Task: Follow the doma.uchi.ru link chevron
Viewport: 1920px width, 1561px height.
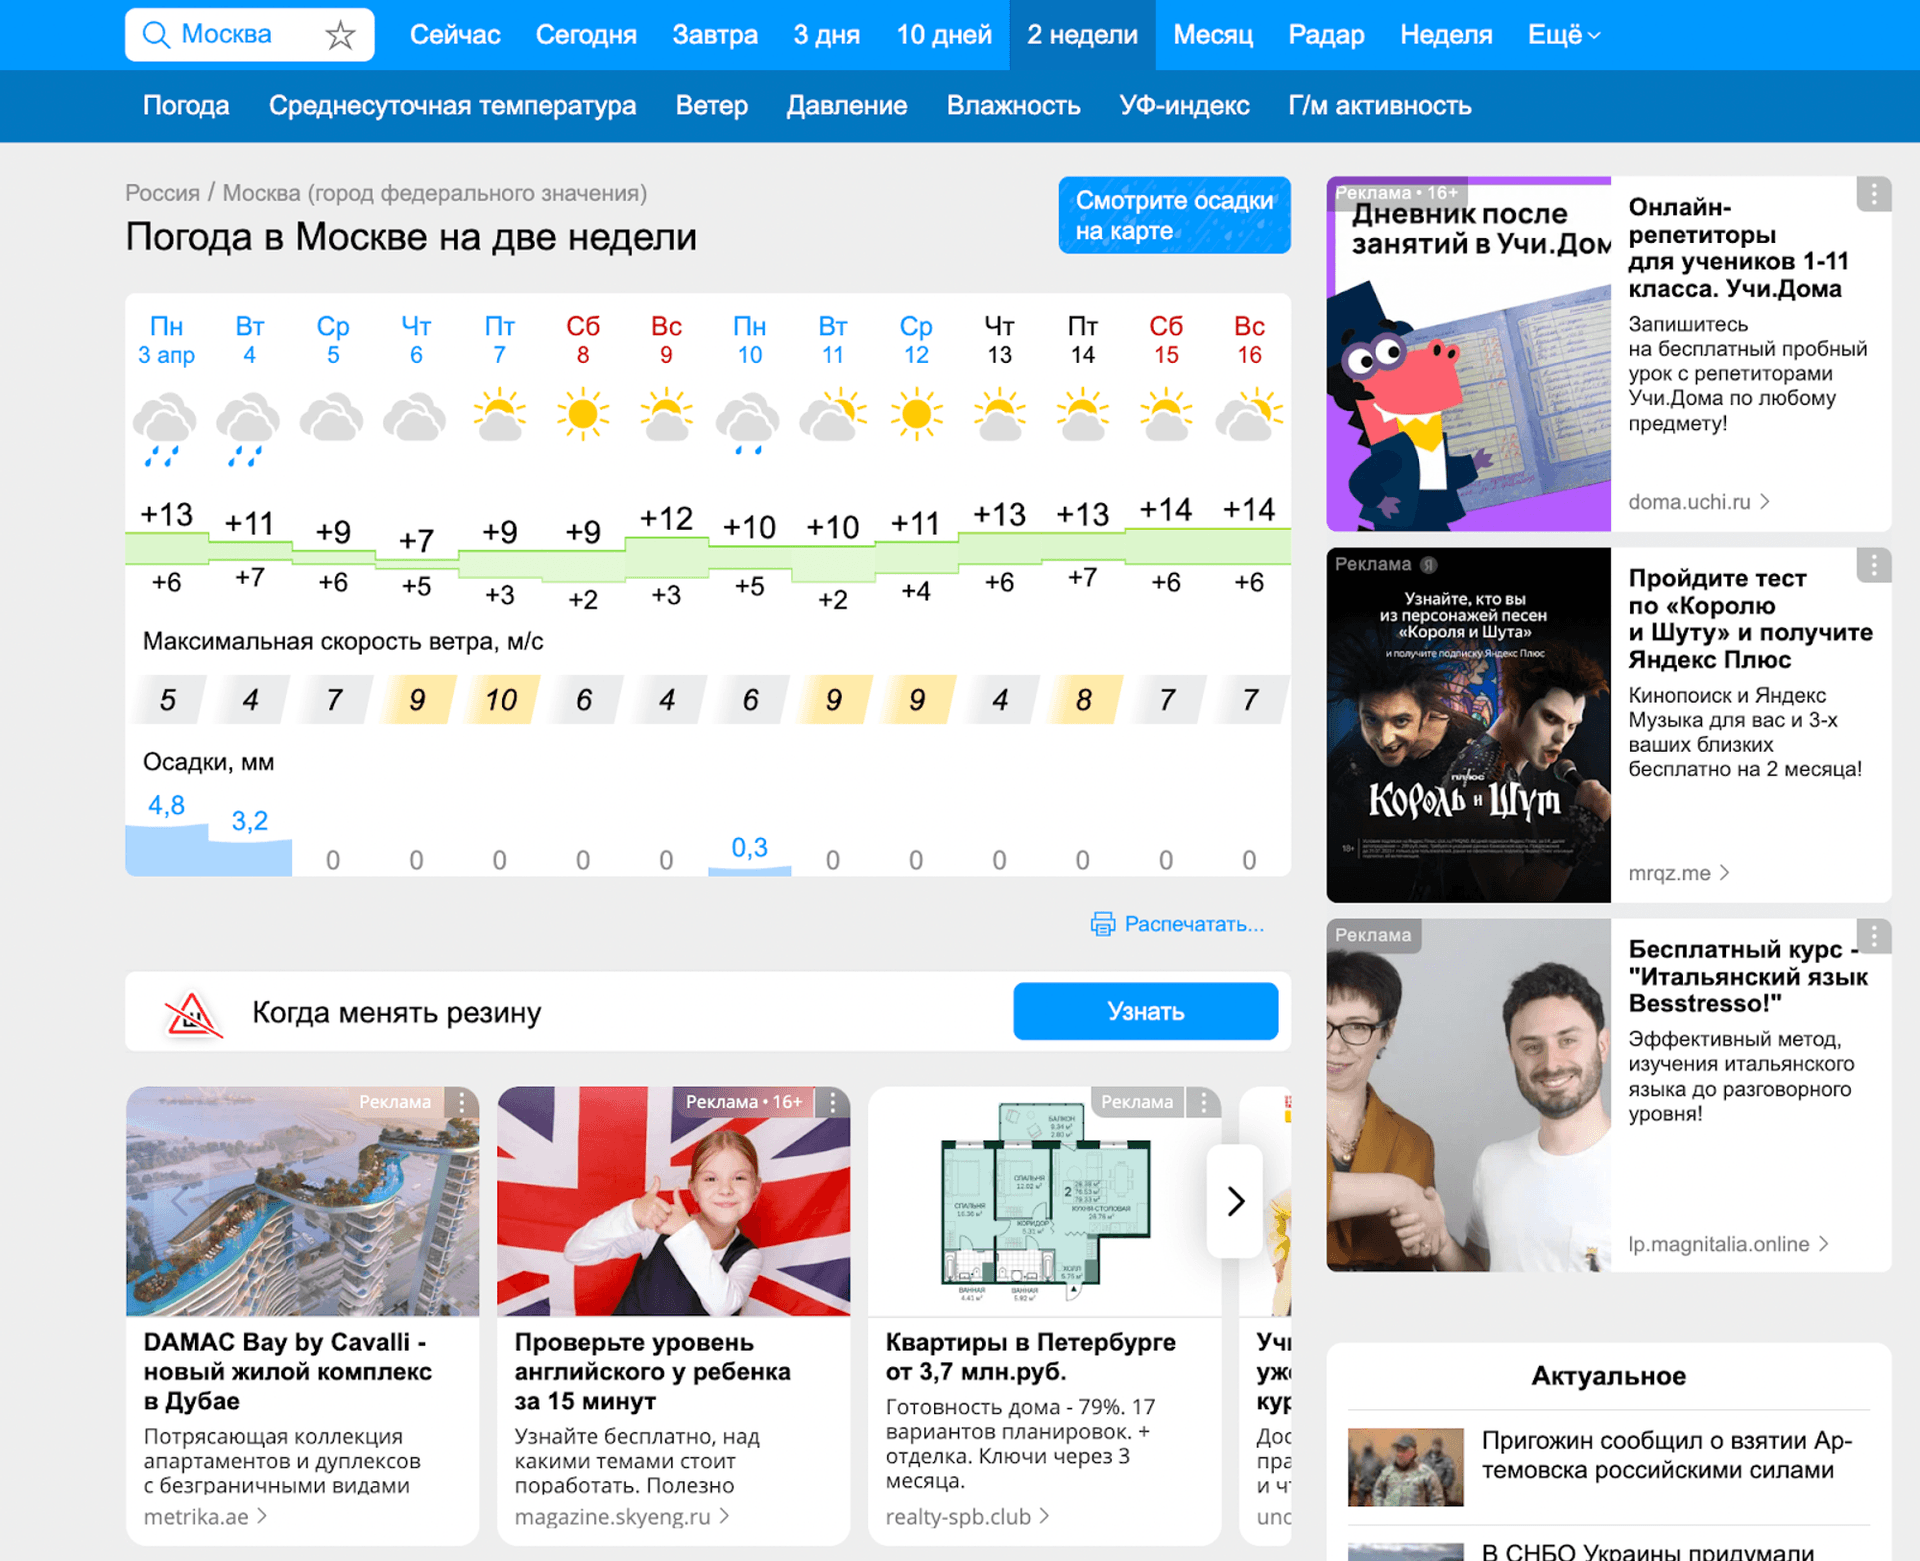Action: tap(1766, 502)
